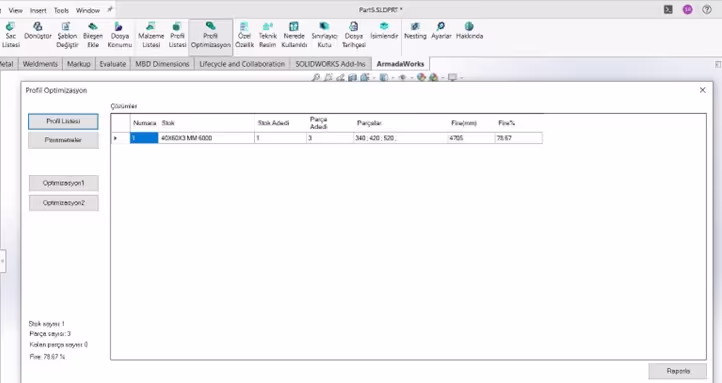Click the purple user account icon
The width and height of the screenshot is (722, 383).
pyautogui.click(x=687, y=9)
